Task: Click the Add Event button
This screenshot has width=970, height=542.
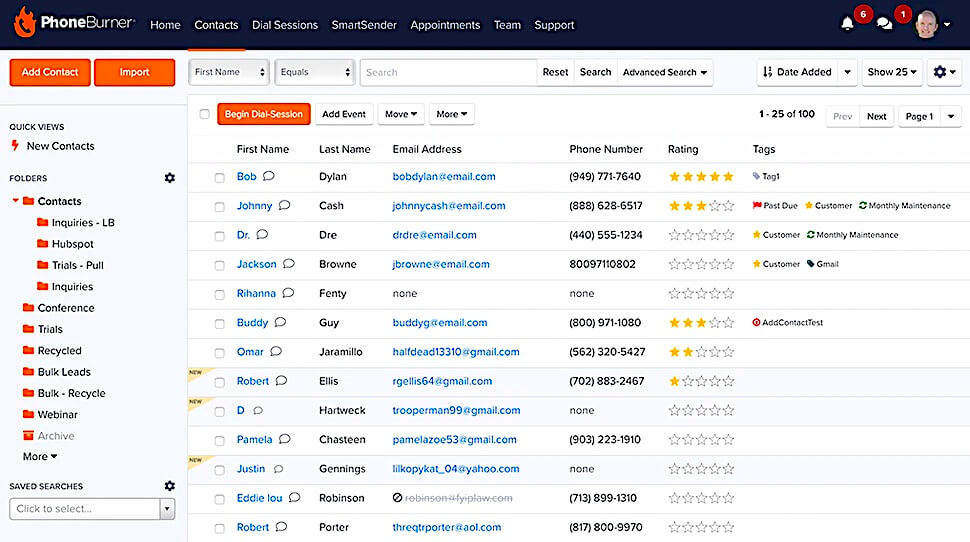Action: (x=344, y=114)
